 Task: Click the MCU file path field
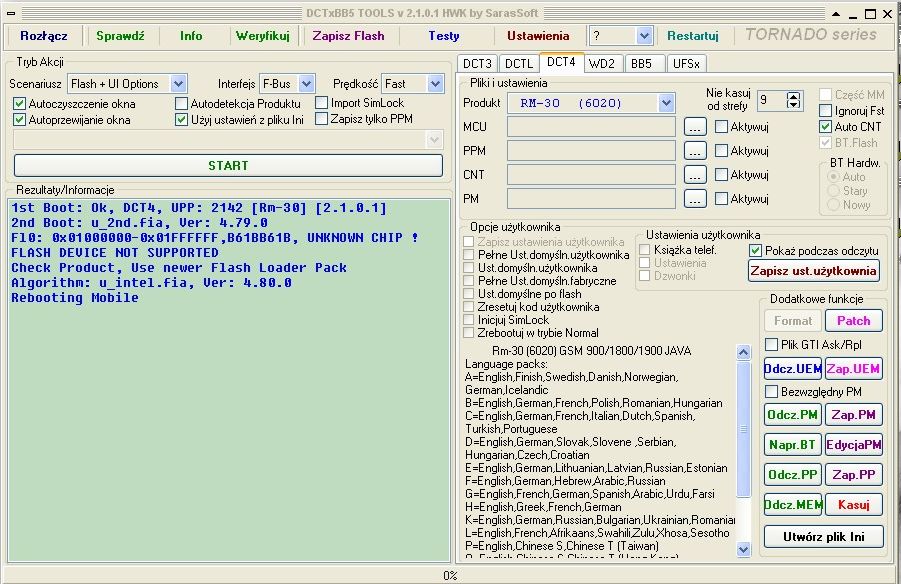pyautogui.click(x=591, y=127)
